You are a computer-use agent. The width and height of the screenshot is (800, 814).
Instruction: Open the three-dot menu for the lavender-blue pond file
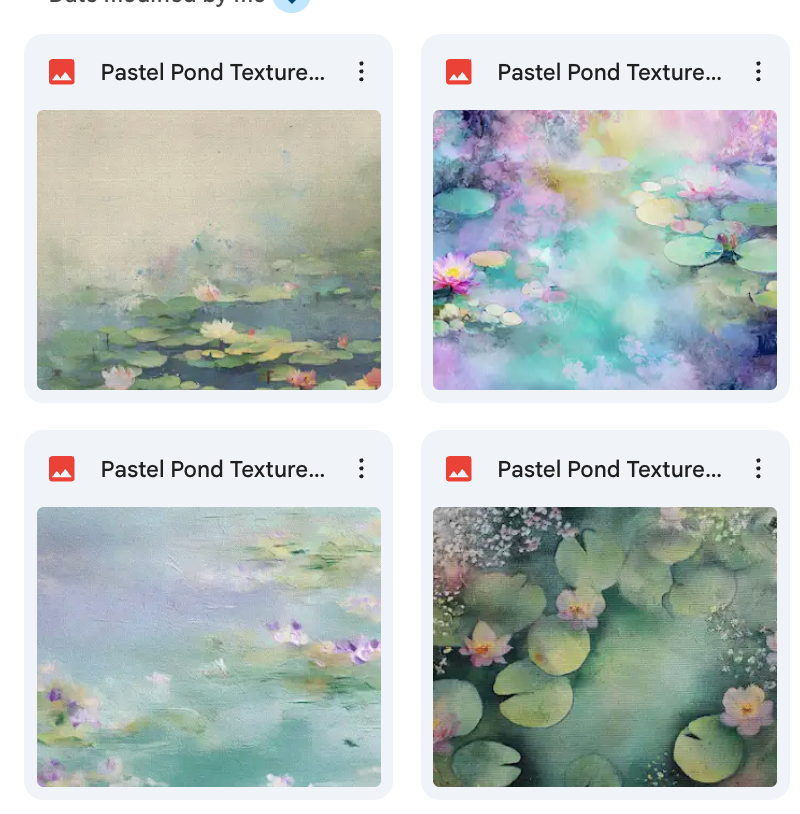[361, 469]
